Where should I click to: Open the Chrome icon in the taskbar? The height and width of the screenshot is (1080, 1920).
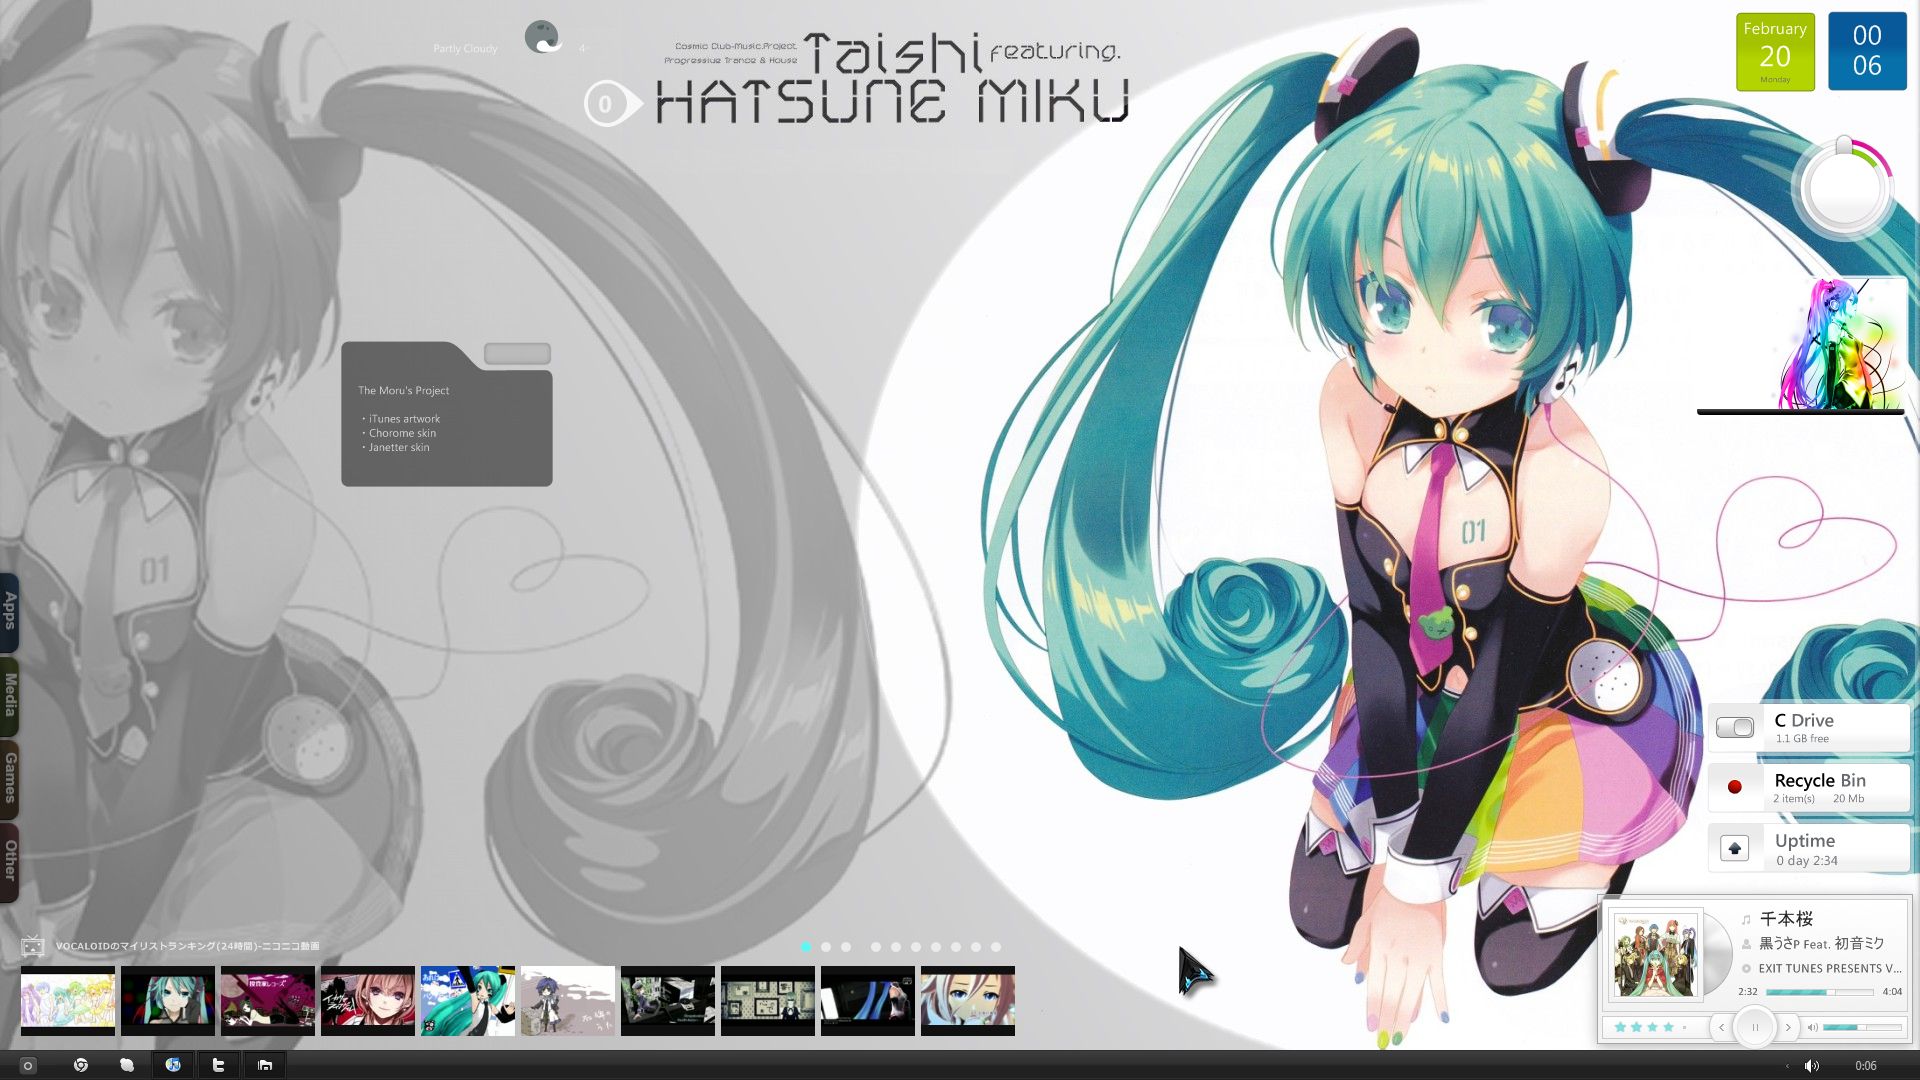coord(81,1065)
